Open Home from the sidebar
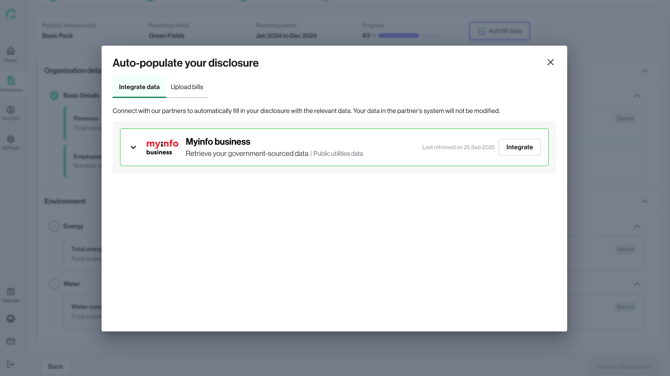Image resolution: width=670 pixels, height=376 pixels. [x=11, y=54]
